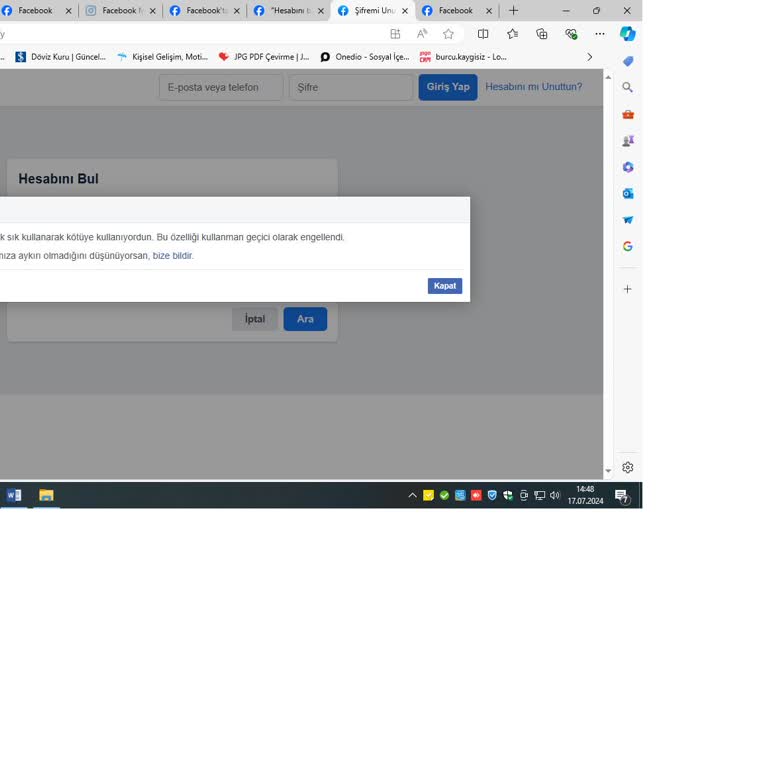
Task: Open a new browser tab
Action: [513, 10]
